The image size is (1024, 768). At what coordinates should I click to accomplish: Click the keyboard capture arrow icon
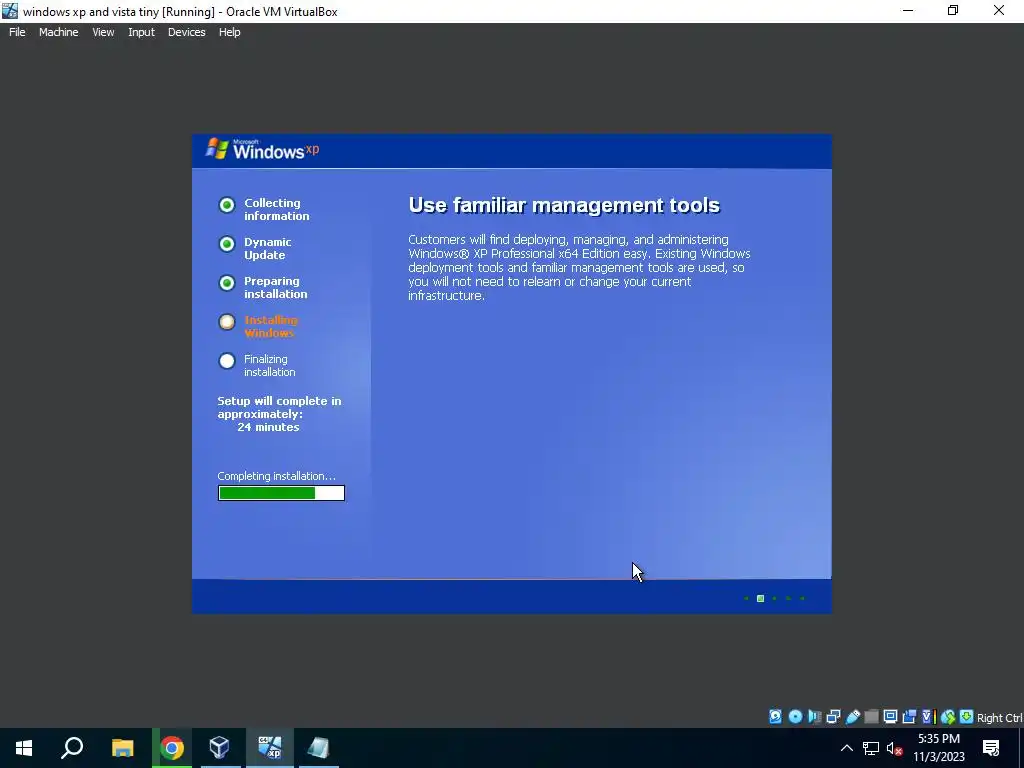(x=967, y=717)
